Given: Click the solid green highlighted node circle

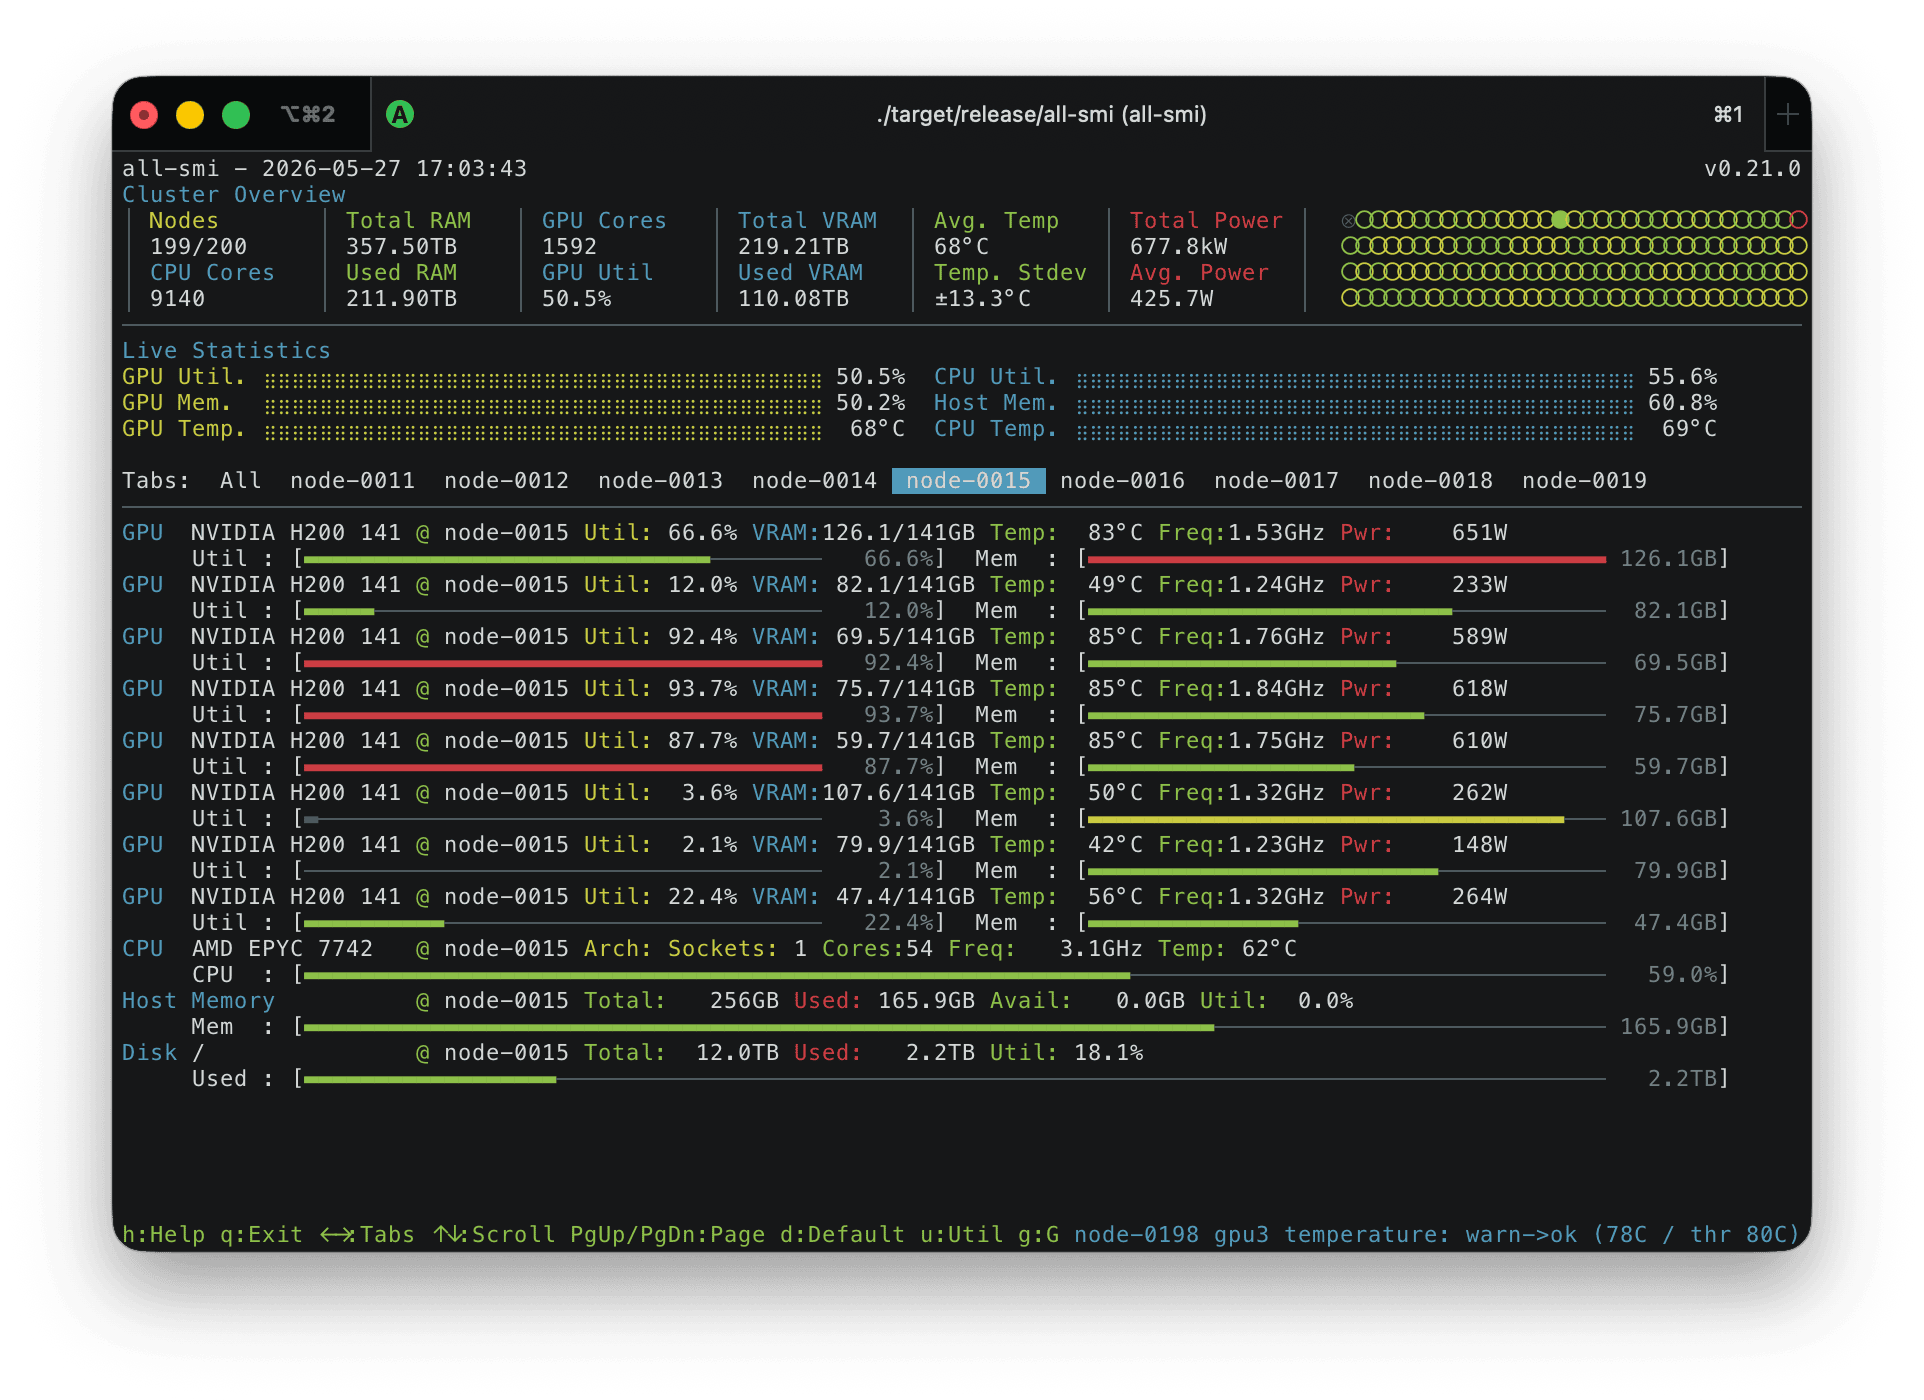Looking at the screenshot, I should click(x=1560, y=219).
